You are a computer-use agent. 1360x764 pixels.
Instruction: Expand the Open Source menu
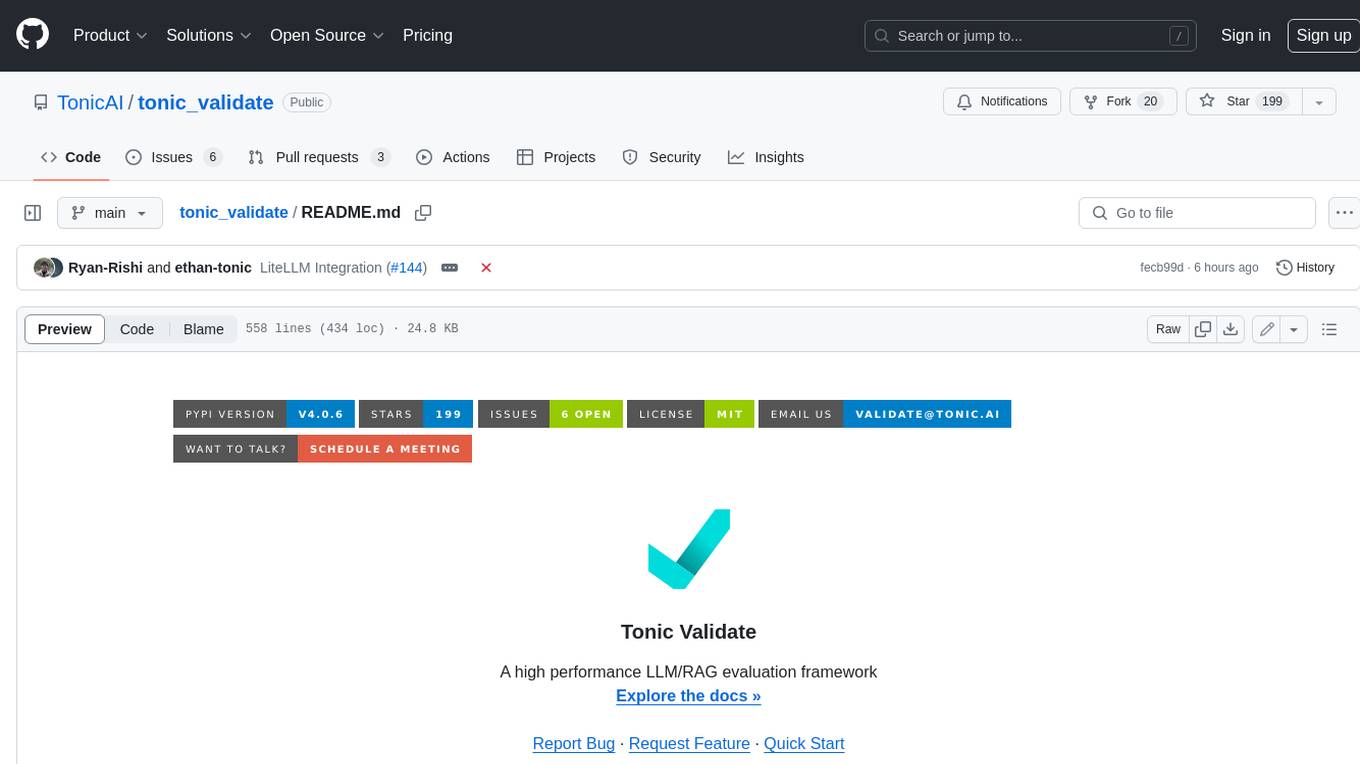coord(327,35)
